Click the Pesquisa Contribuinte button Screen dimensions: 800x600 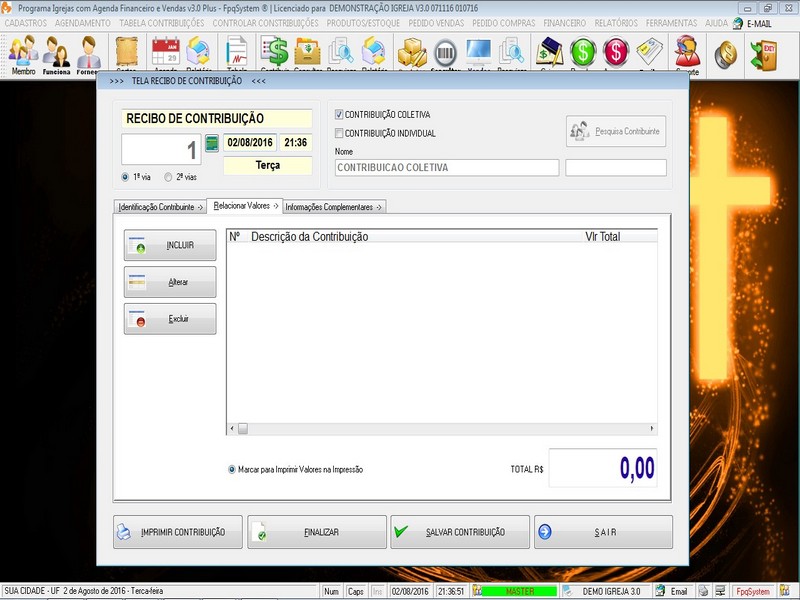click(x=616, y=131)
